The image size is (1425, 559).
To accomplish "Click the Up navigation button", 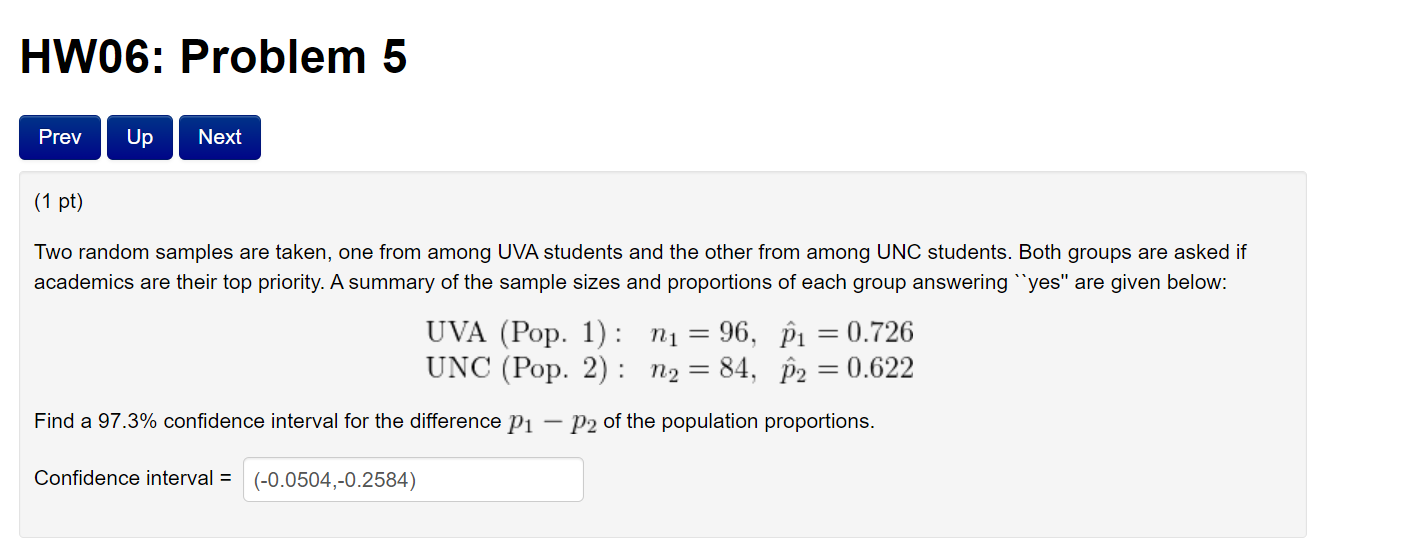I will coord(140,138).
